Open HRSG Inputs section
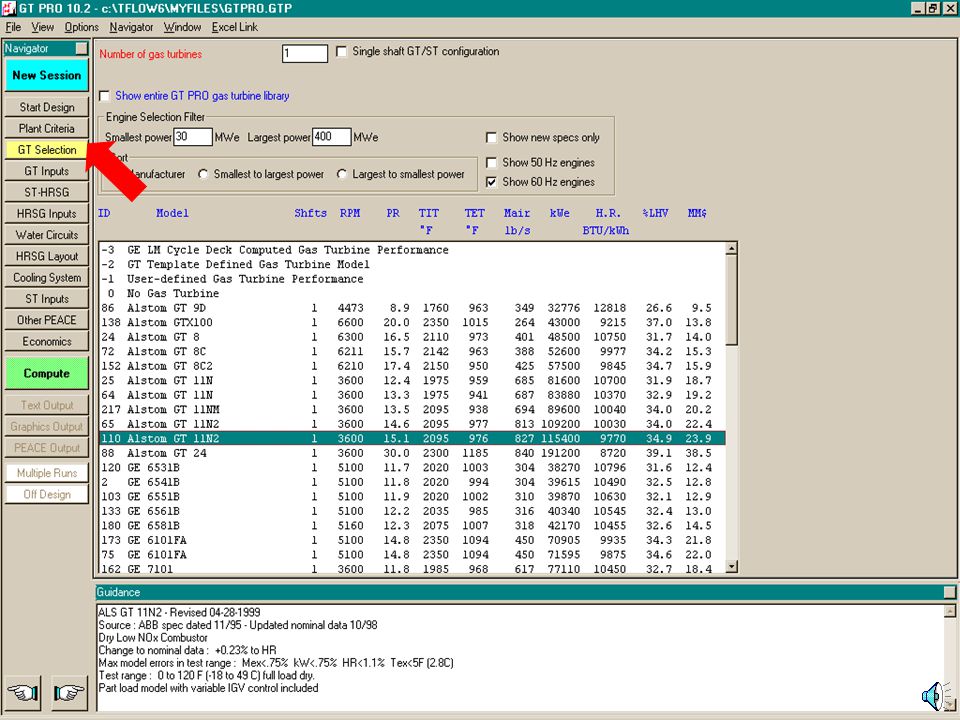The height and width of the screenshot is (720, 960). (x=47, y=214)
